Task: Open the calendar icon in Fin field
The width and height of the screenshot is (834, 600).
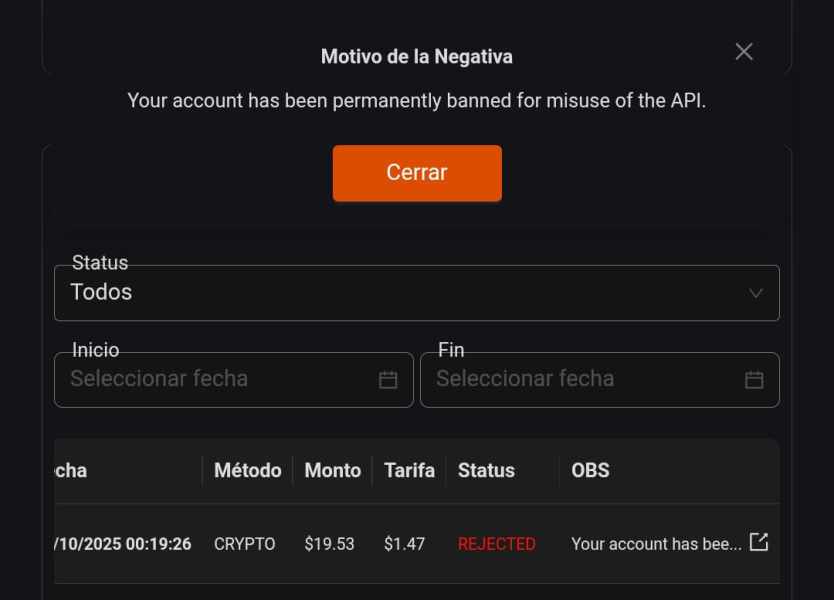Action: click(754, 380)
